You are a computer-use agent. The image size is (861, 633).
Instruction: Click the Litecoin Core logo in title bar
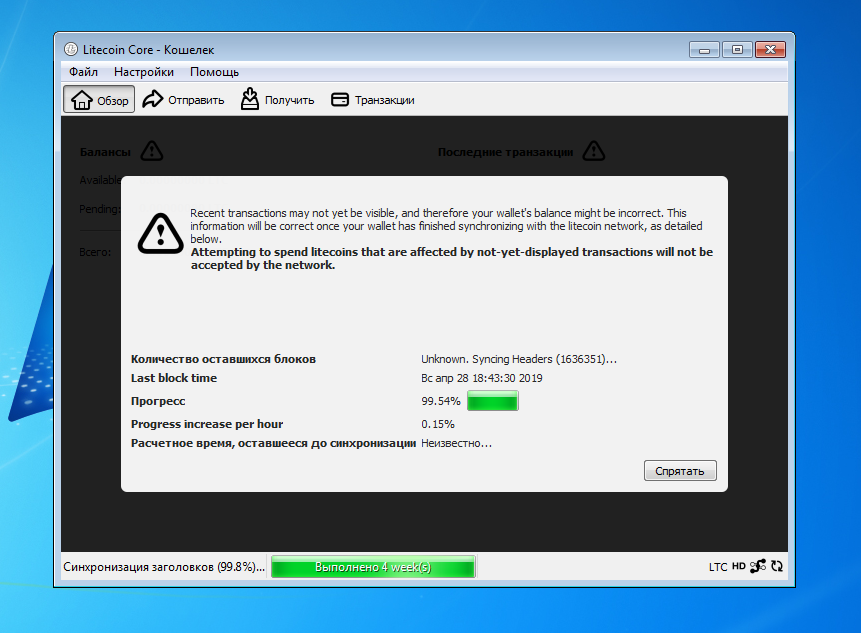(x=71, y=49)
